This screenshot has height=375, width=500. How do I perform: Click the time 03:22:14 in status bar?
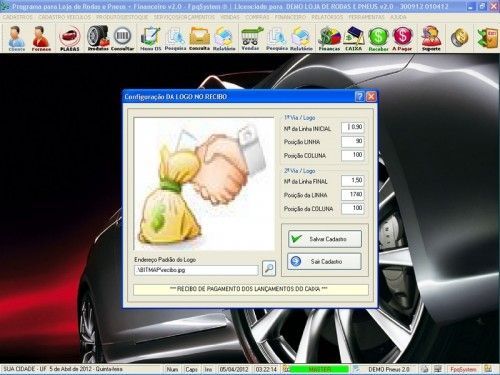coord(266,369)
